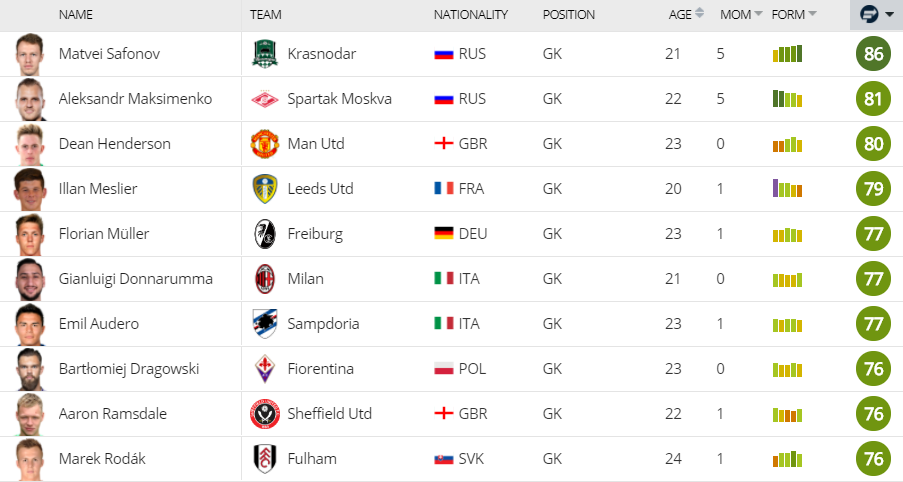Viewport: 903px width, 482px height.
Task: Click Aaron Ramsdale's player photo thumbnail
Action: [x=30, y=414]
